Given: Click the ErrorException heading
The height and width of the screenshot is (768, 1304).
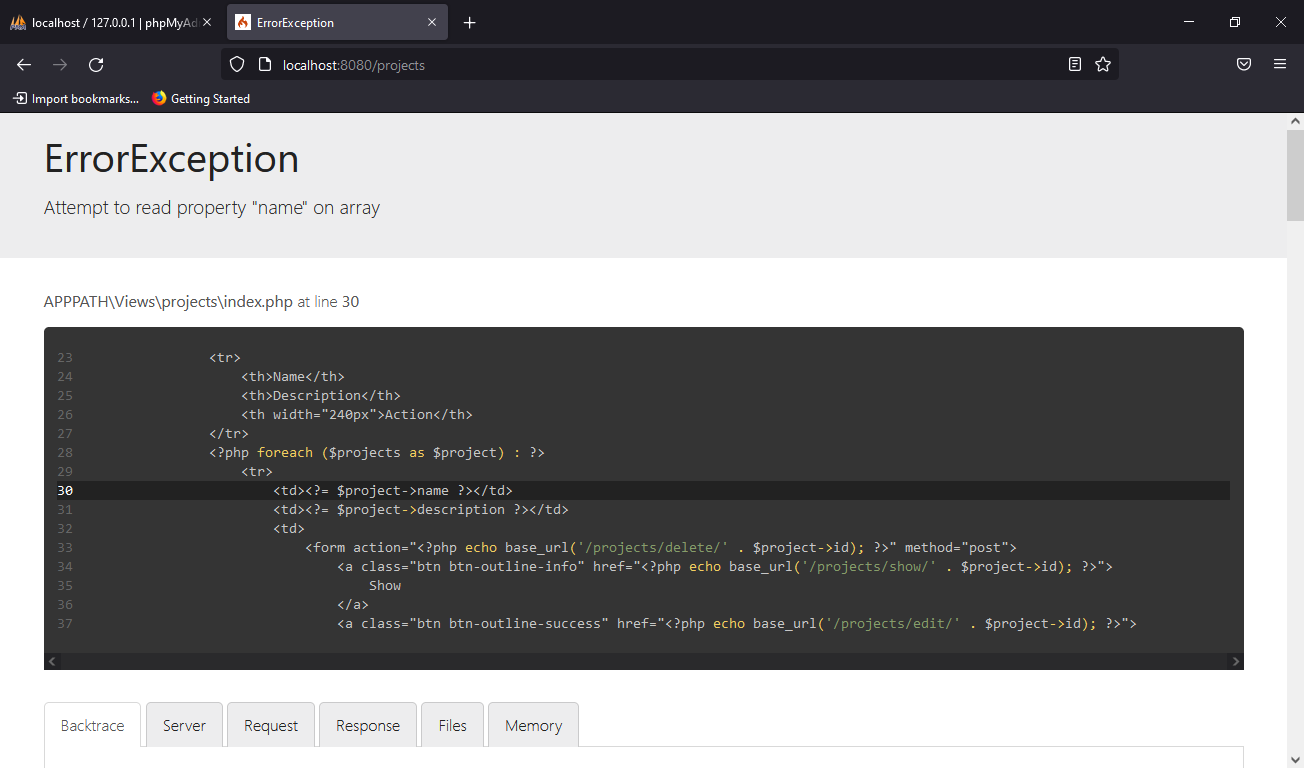Looking at the screenshot, I should point(171,159).
